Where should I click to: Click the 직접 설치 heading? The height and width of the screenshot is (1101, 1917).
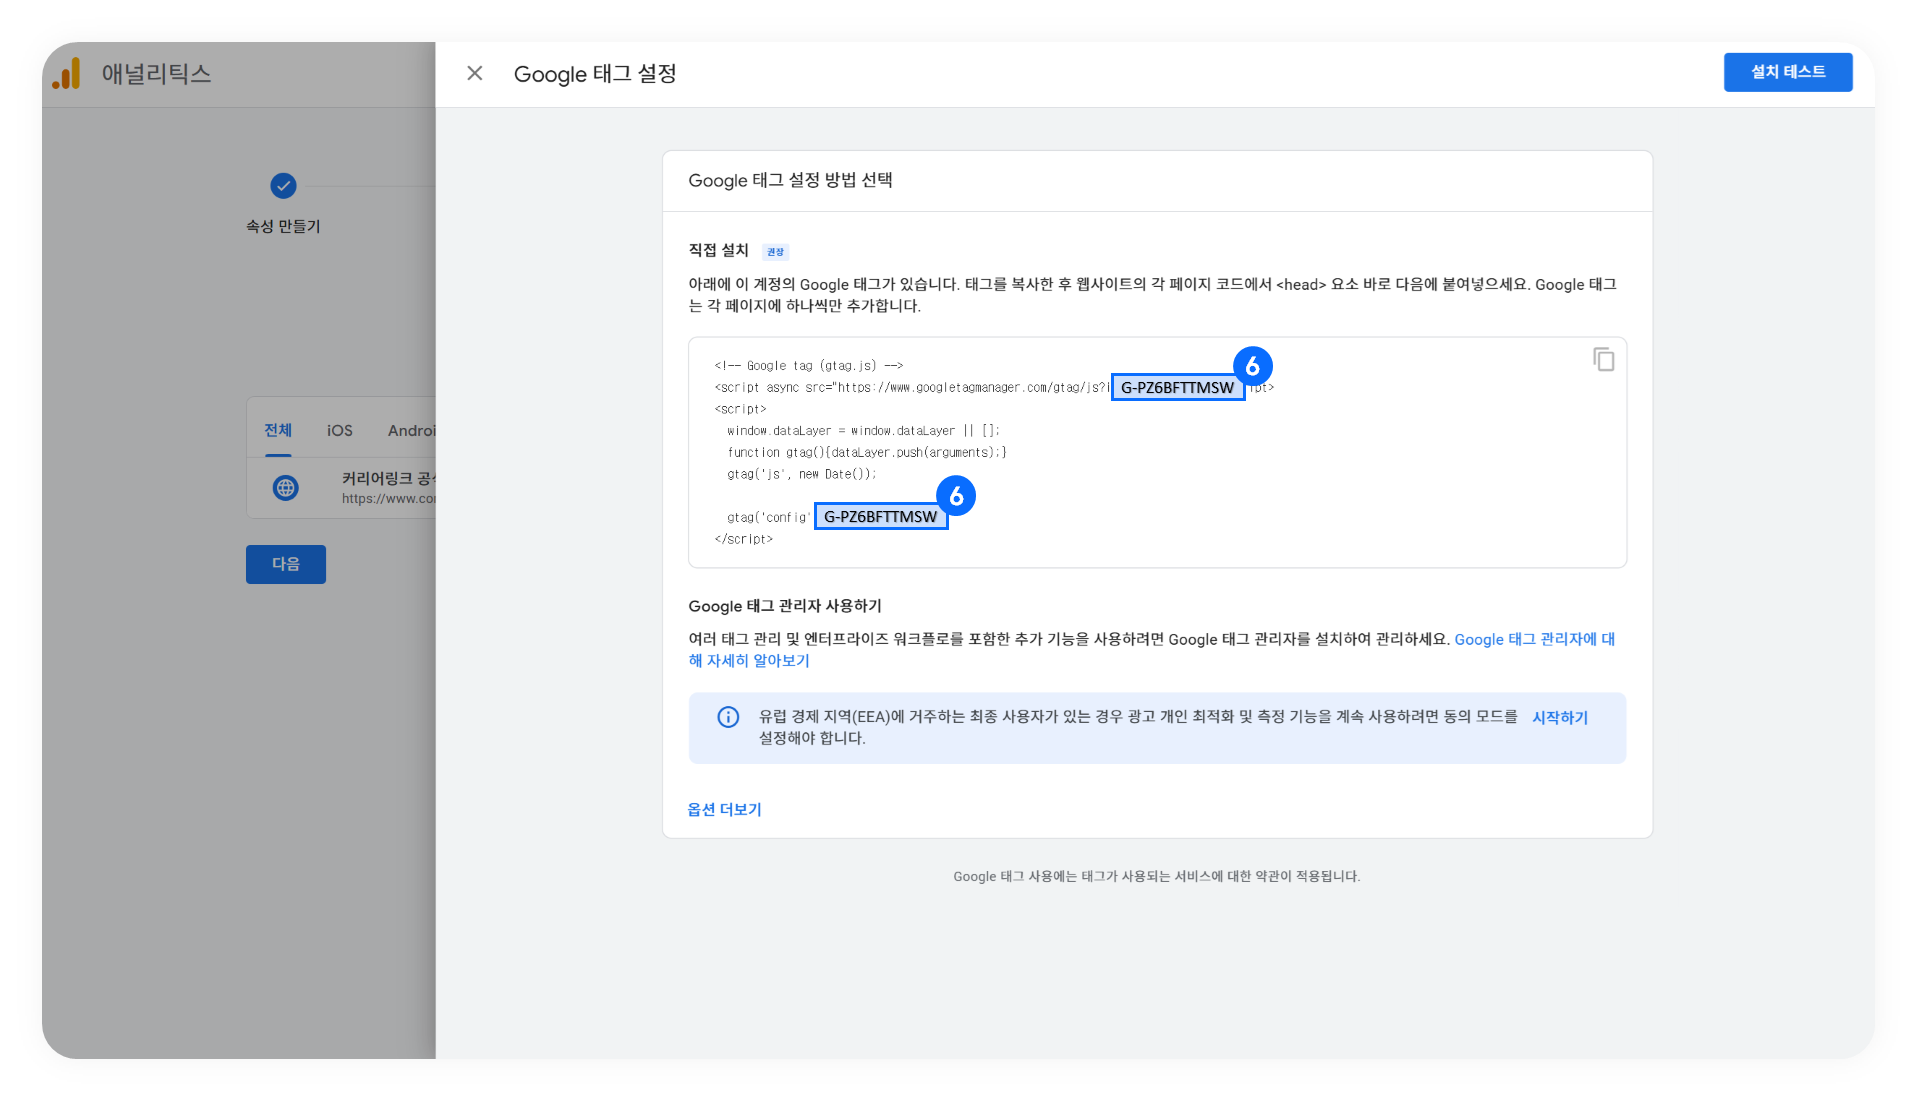coord(718,250)
